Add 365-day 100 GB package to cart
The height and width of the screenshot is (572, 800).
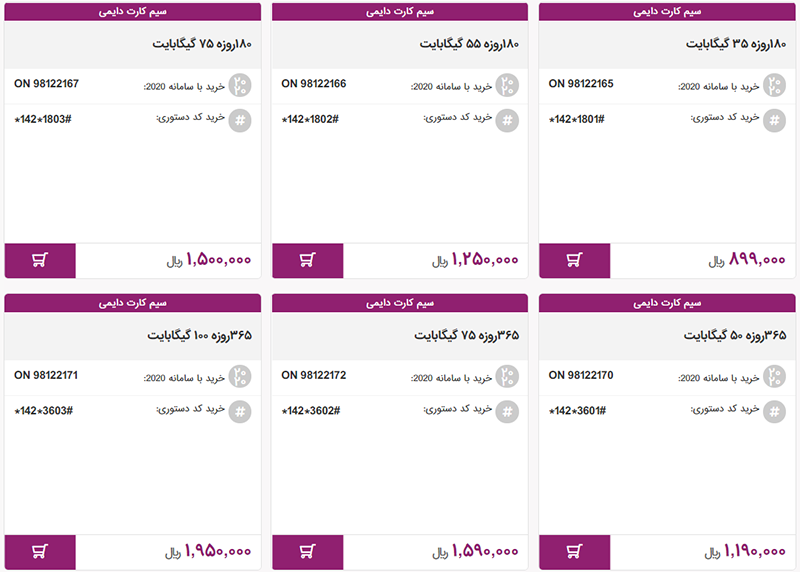tap(40, 552)
